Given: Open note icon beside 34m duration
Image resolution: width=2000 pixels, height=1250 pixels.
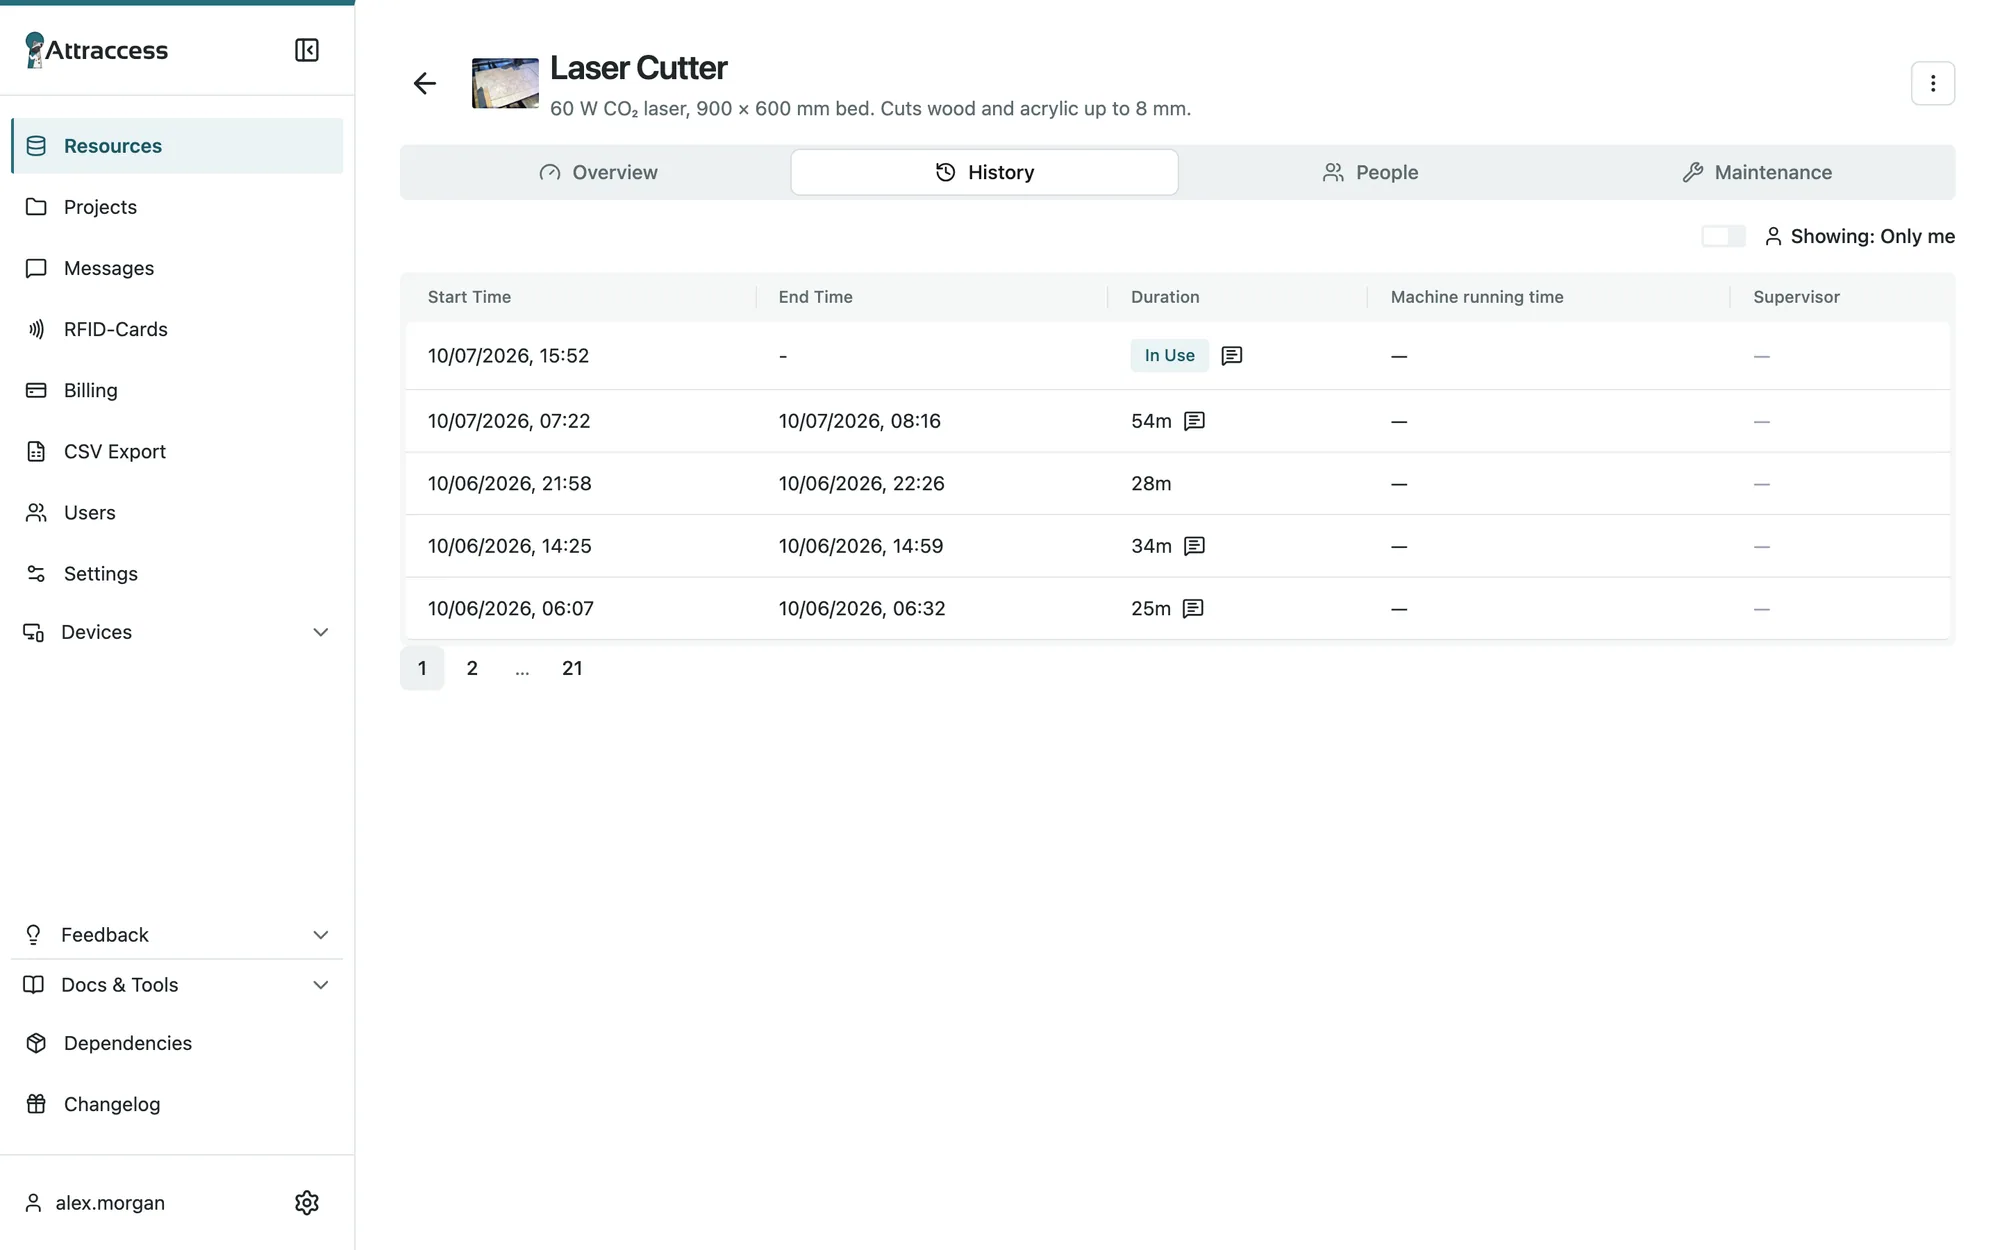Looking at the screenshot, I should coord(1194,546).
